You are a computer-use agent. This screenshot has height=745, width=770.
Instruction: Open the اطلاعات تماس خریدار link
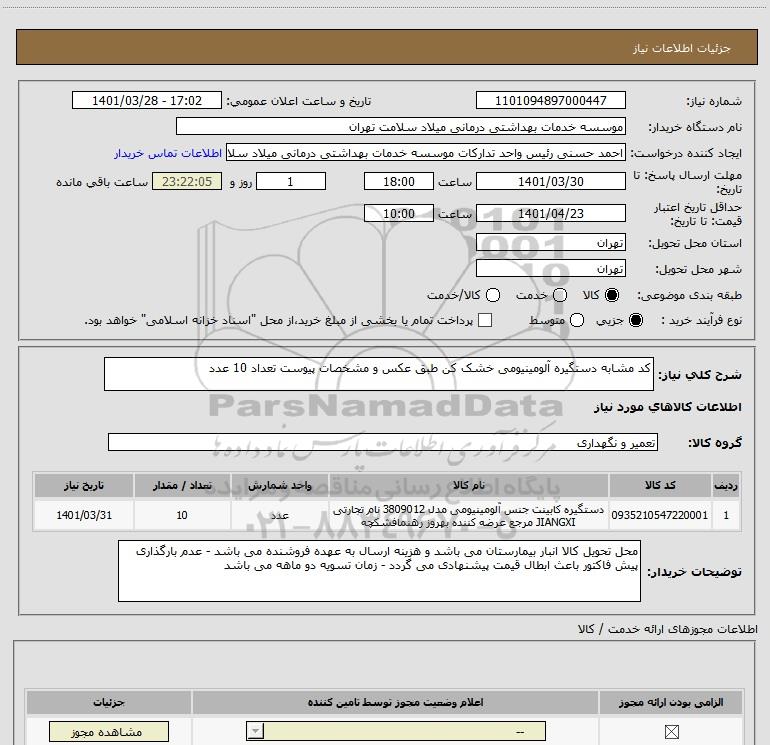(168, 153)
